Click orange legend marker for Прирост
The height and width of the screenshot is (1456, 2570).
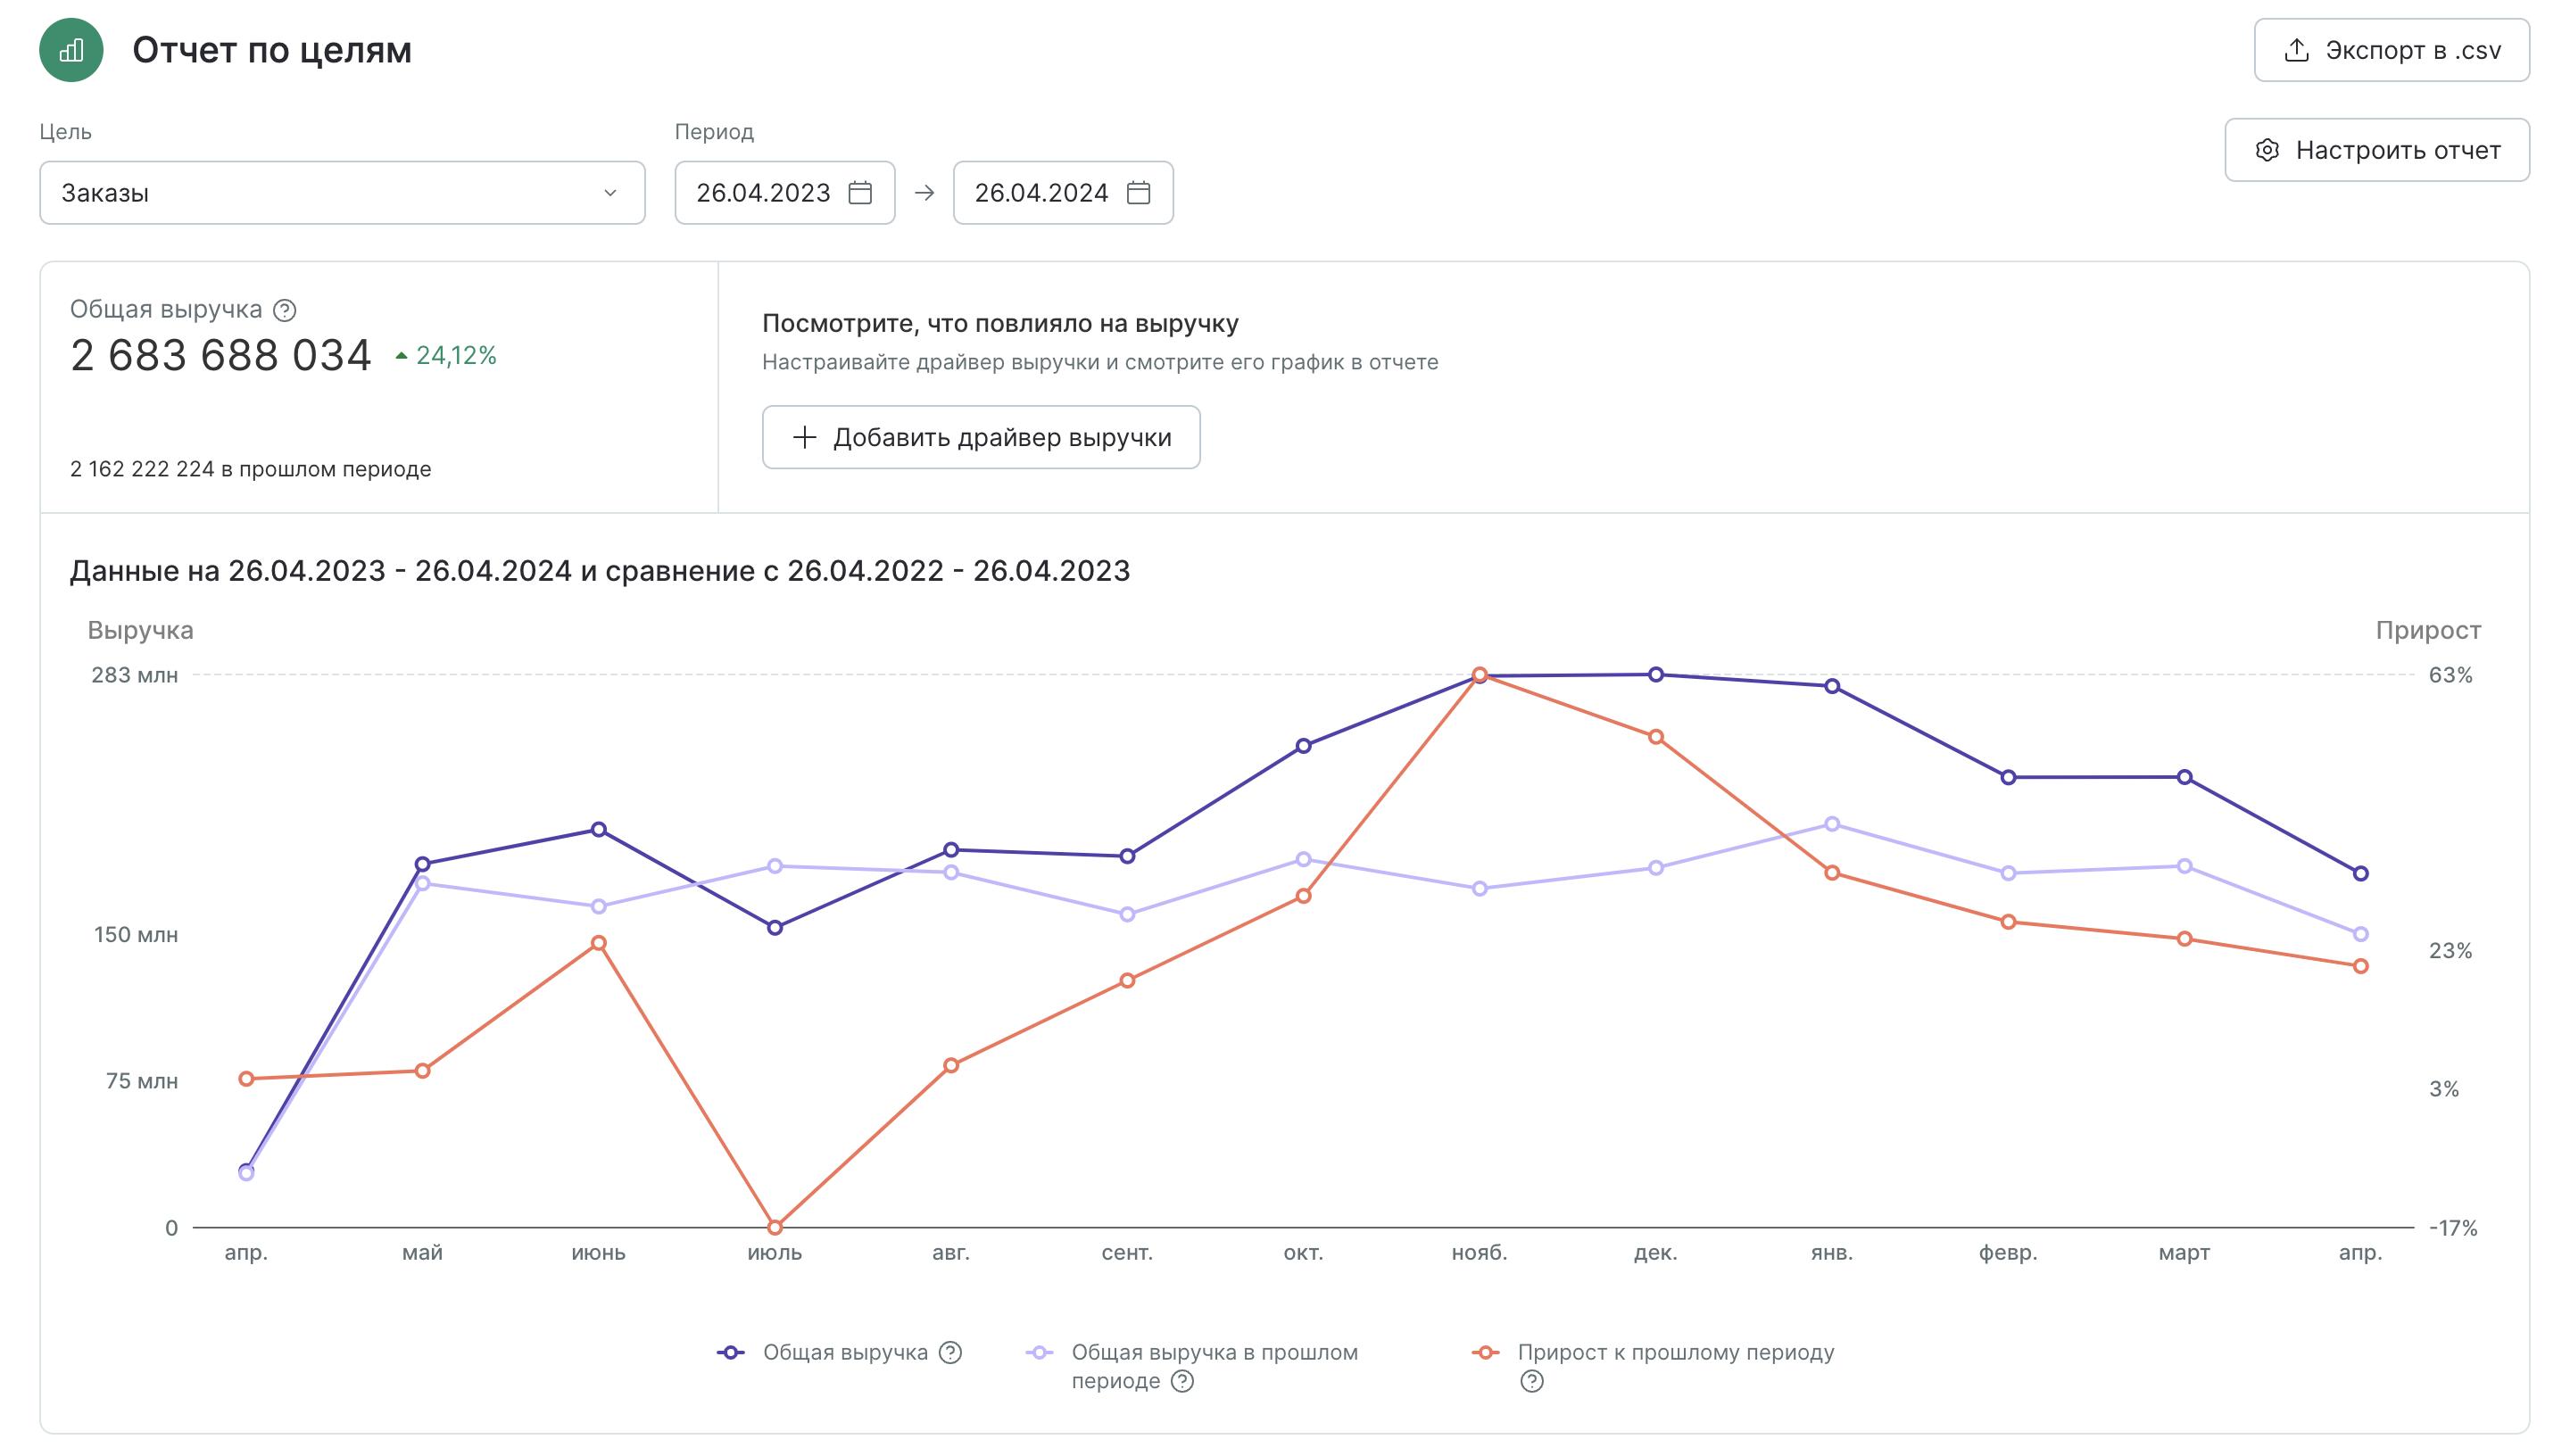[x=1486, y=1352]
